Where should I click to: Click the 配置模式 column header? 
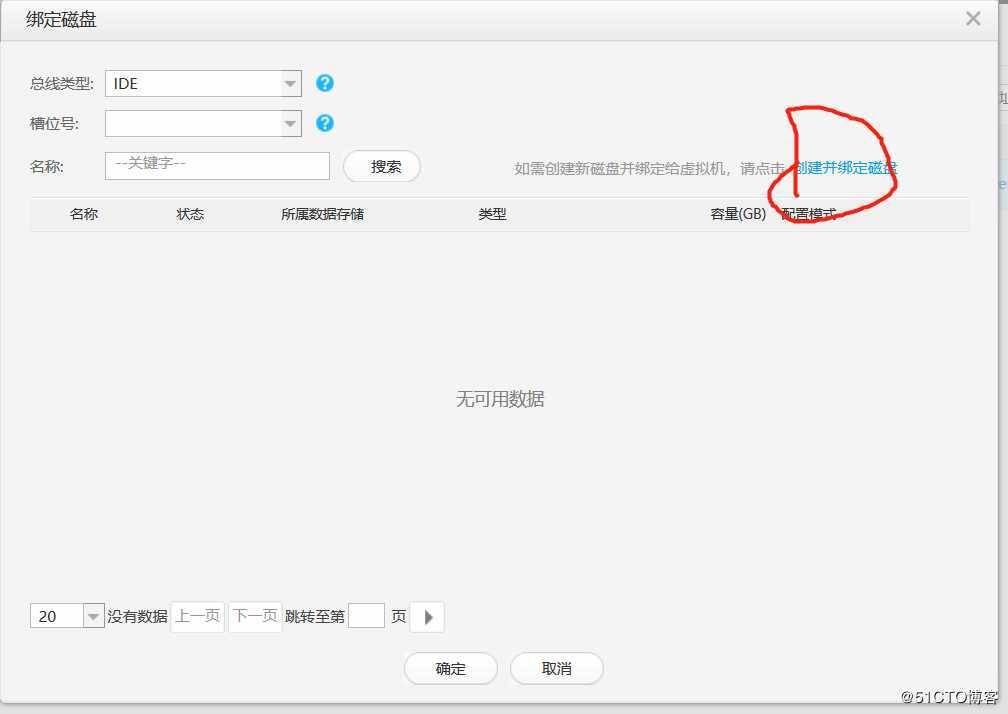click(x=809, y=214)
